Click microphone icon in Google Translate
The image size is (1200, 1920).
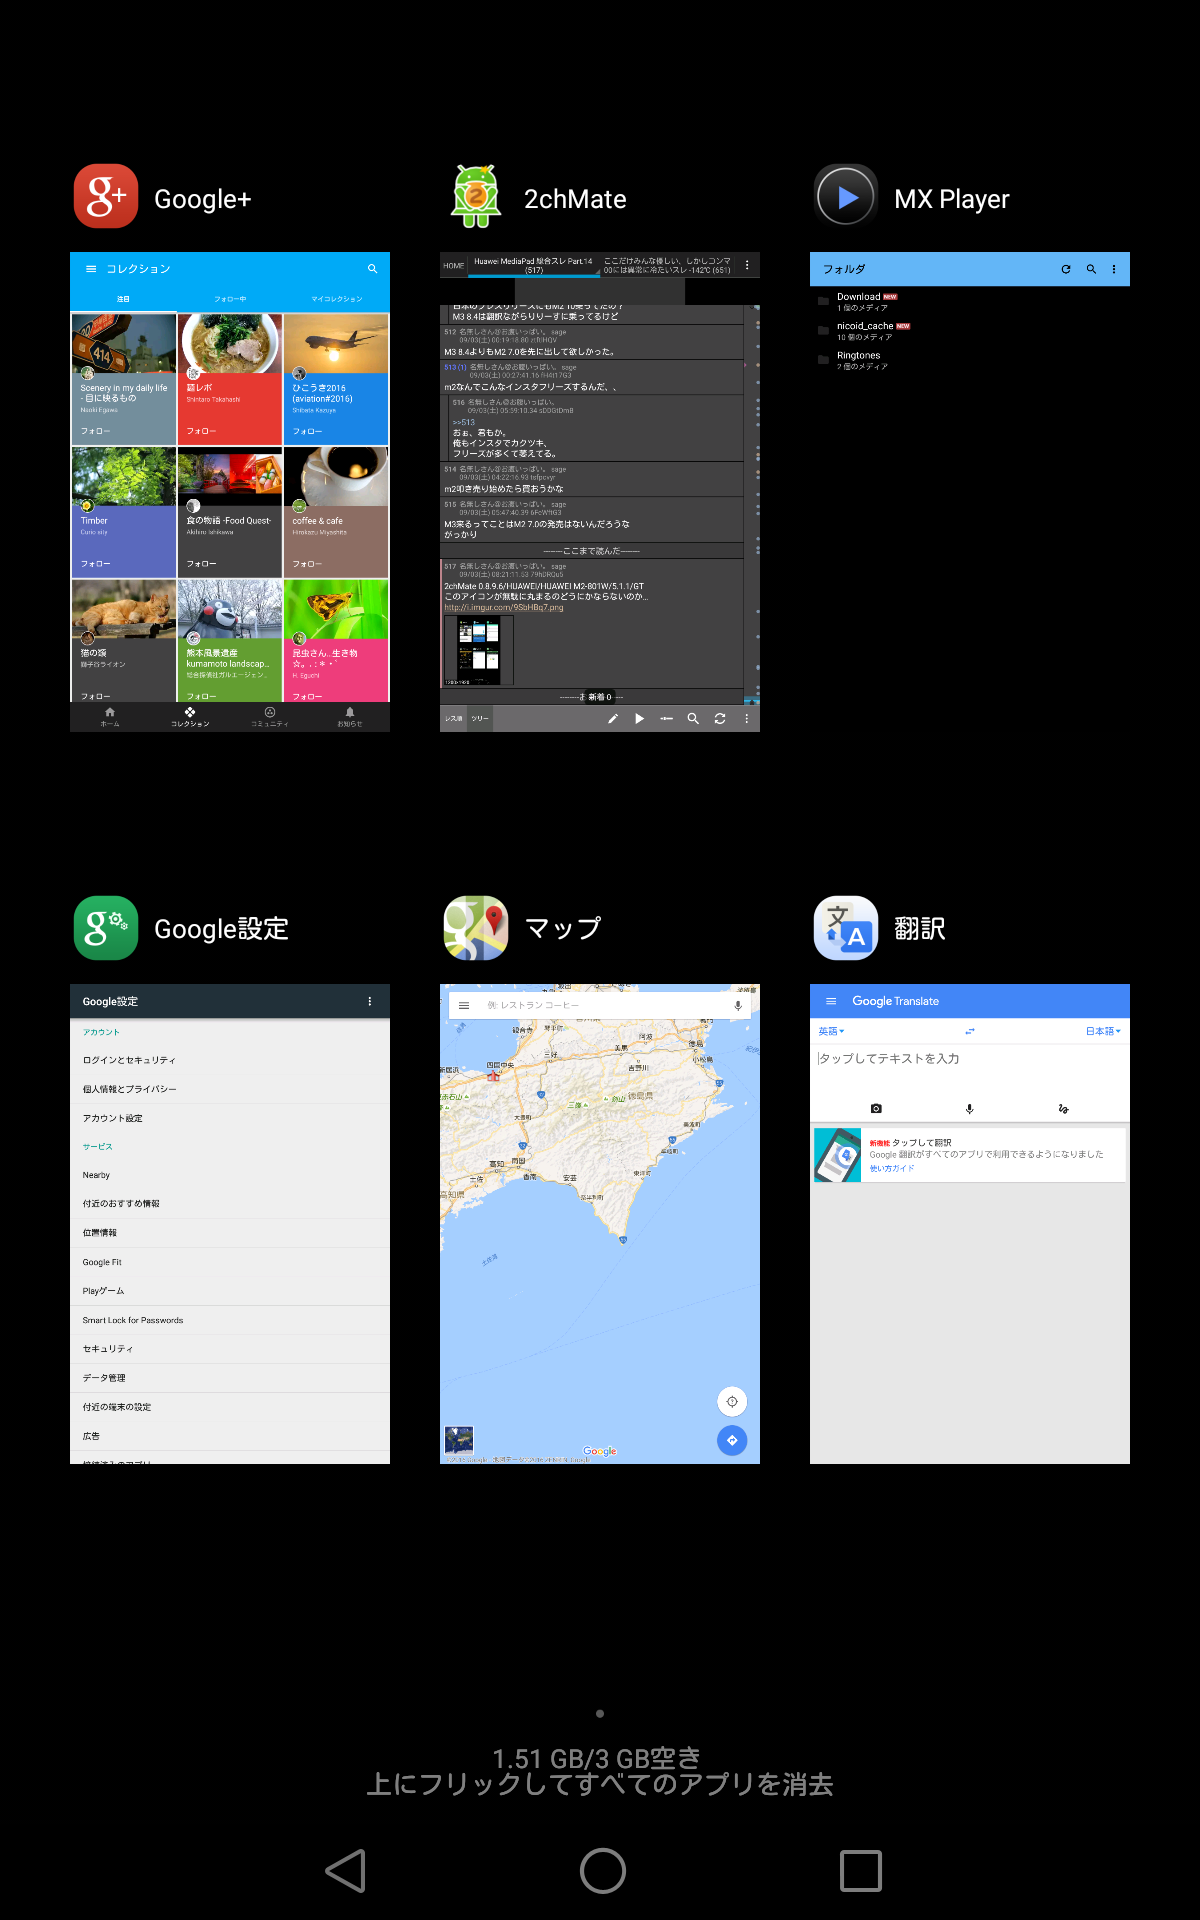(969, 1108)
